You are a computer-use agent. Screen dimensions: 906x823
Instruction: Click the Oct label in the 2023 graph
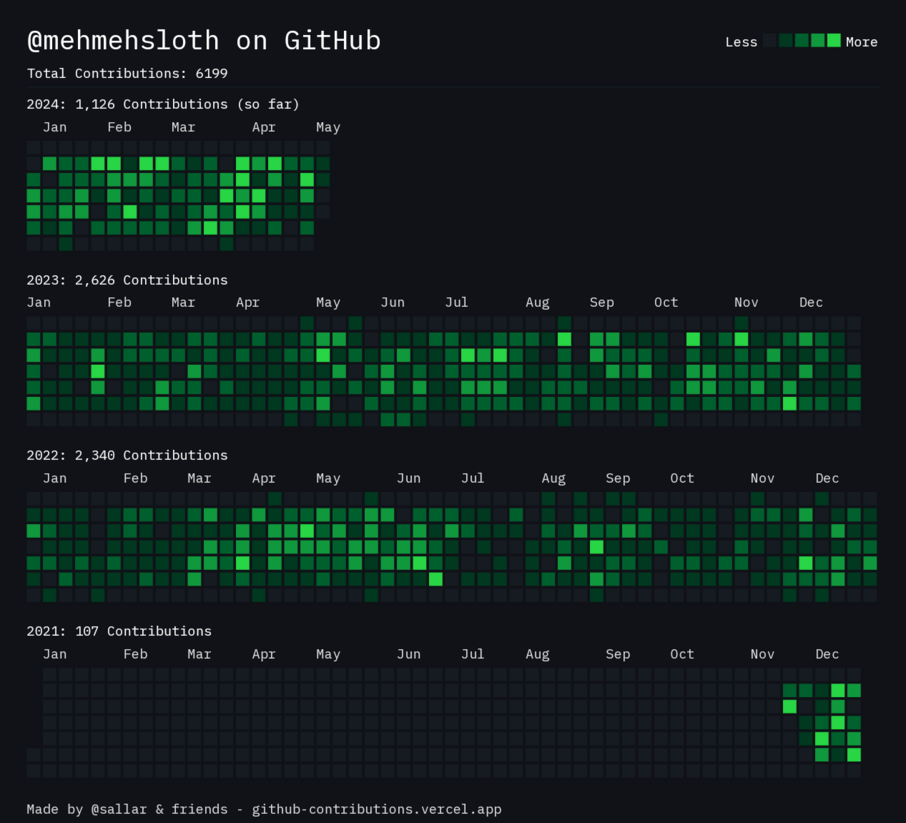666,302
